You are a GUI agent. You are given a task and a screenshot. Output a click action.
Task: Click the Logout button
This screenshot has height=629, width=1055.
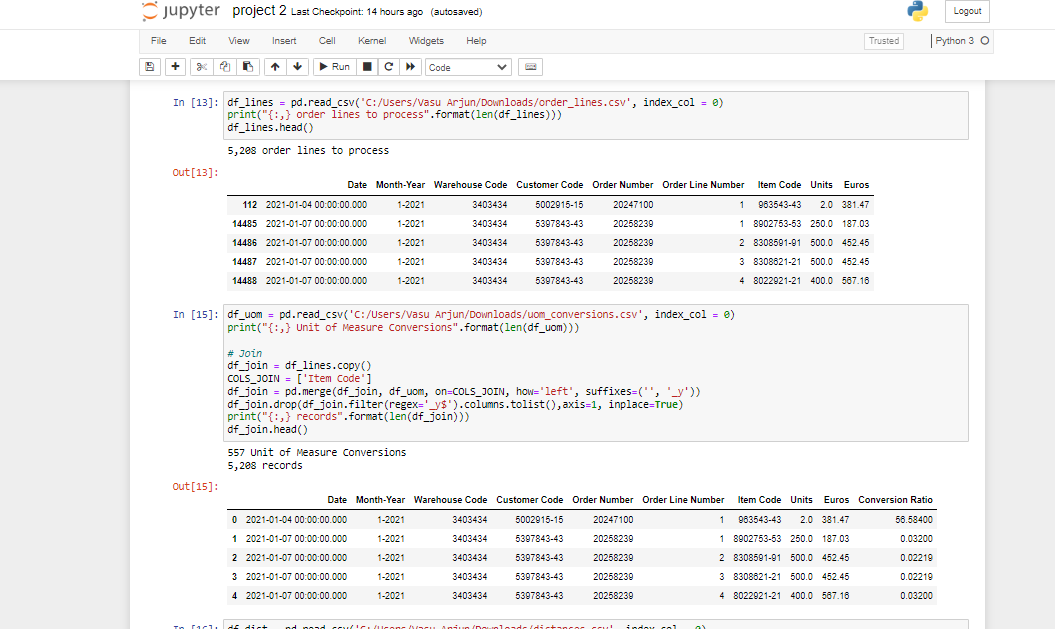968,11
